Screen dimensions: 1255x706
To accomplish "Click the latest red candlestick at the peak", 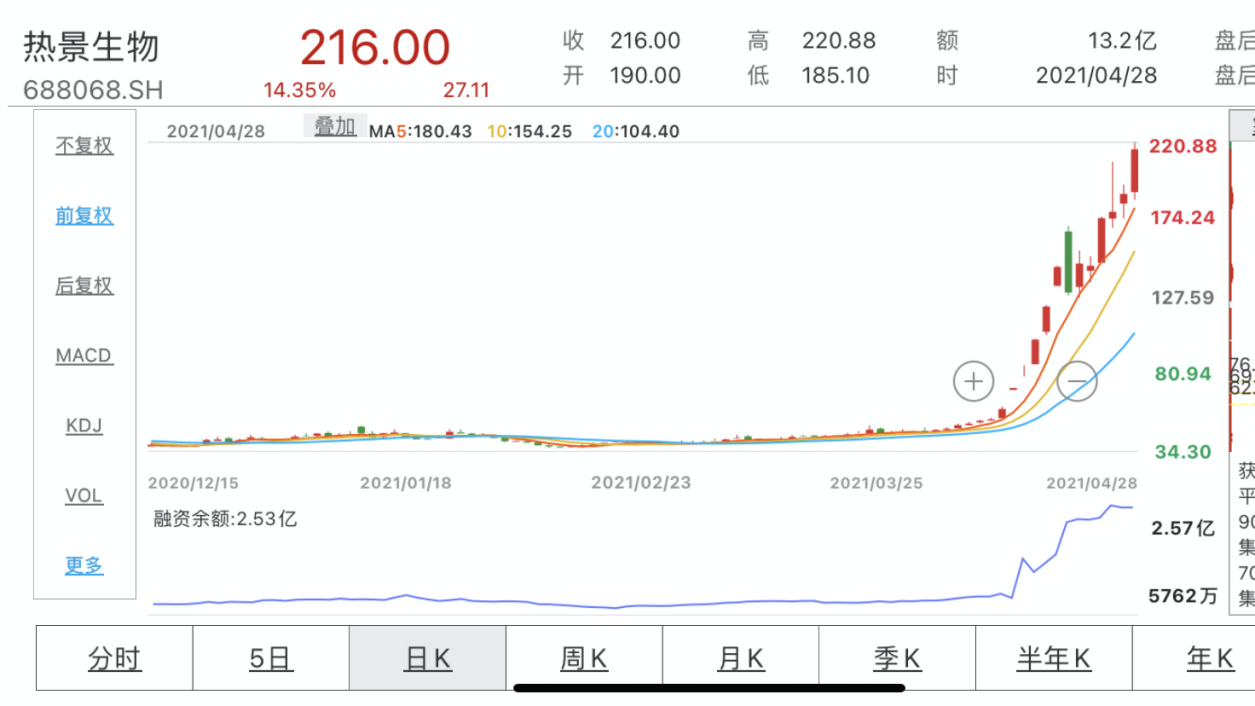I will coord(1135,170).
